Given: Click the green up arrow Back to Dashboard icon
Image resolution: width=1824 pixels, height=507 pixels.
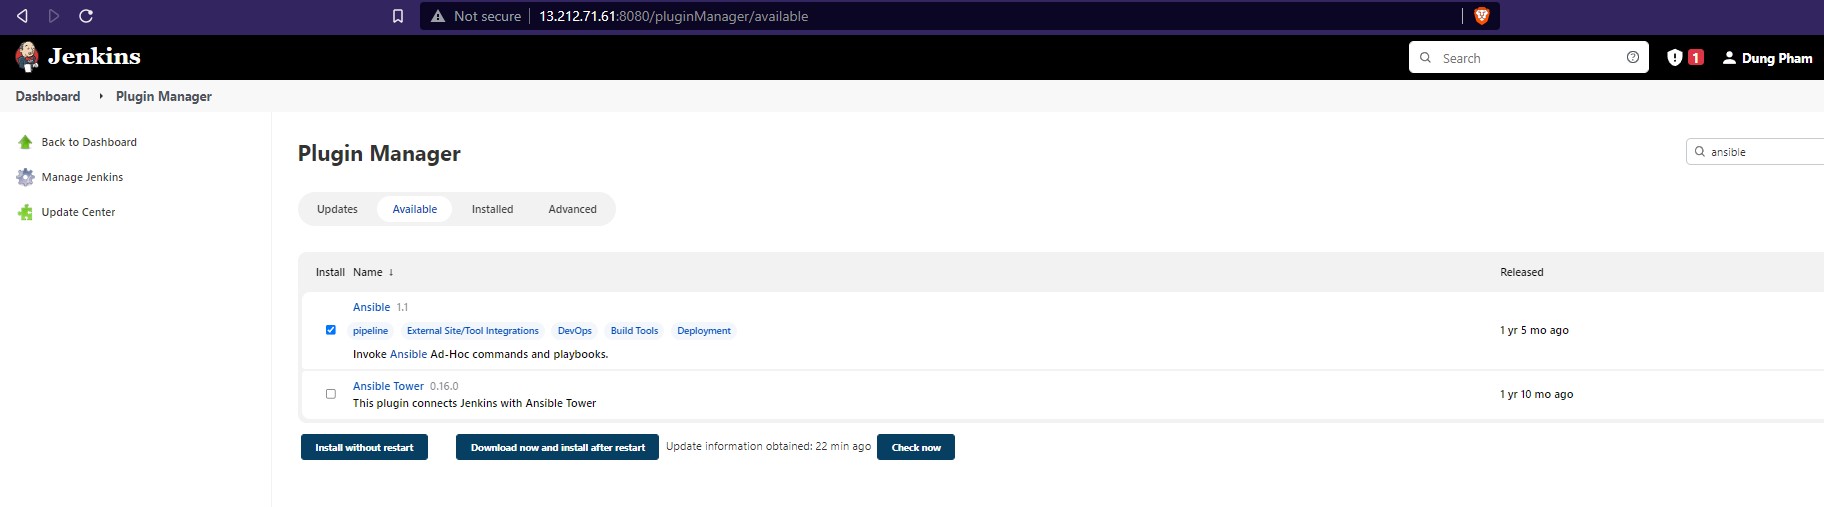Looking at the screenshot, I should pyautogui.click(x=25, y=142).
